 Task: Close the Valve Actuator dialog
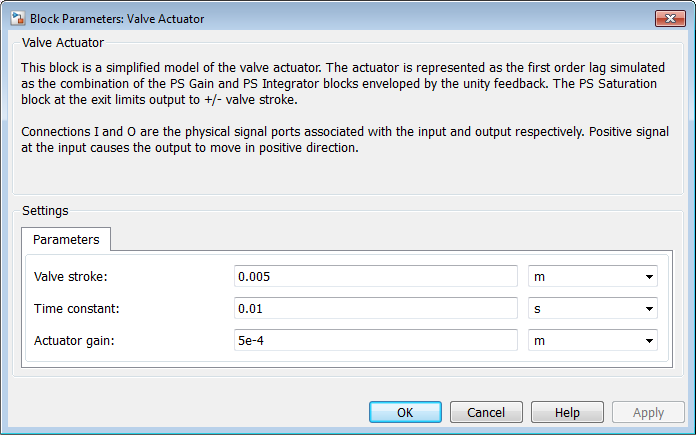pos(669,18)
